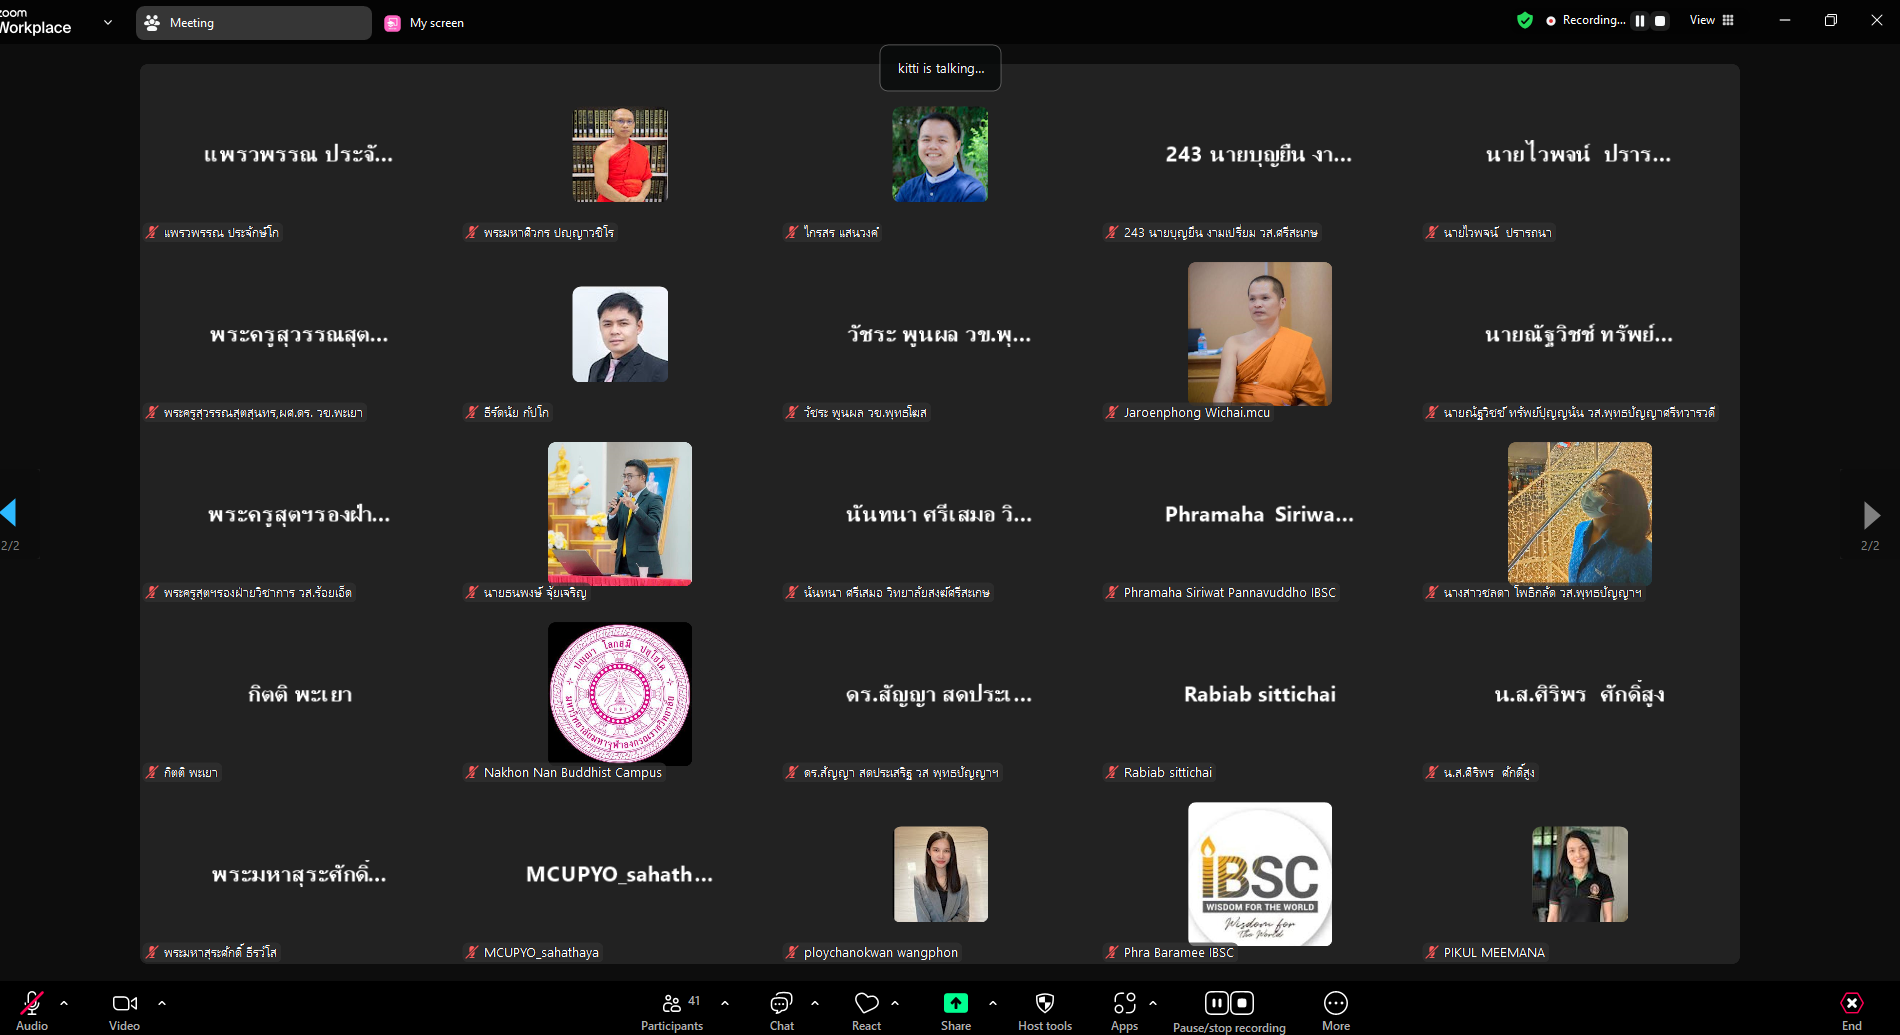Click the green encryption shield icon

(x=1524, y=20)
